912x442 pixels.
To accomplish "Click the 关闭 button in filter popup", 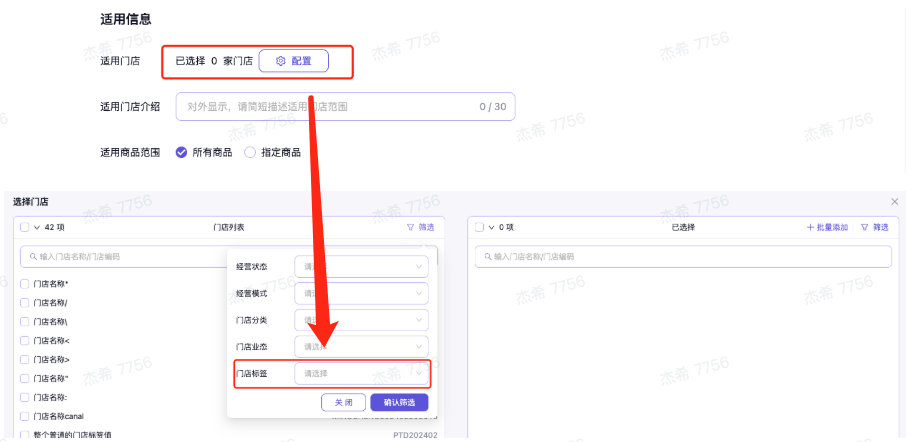I will coord(343,402).
